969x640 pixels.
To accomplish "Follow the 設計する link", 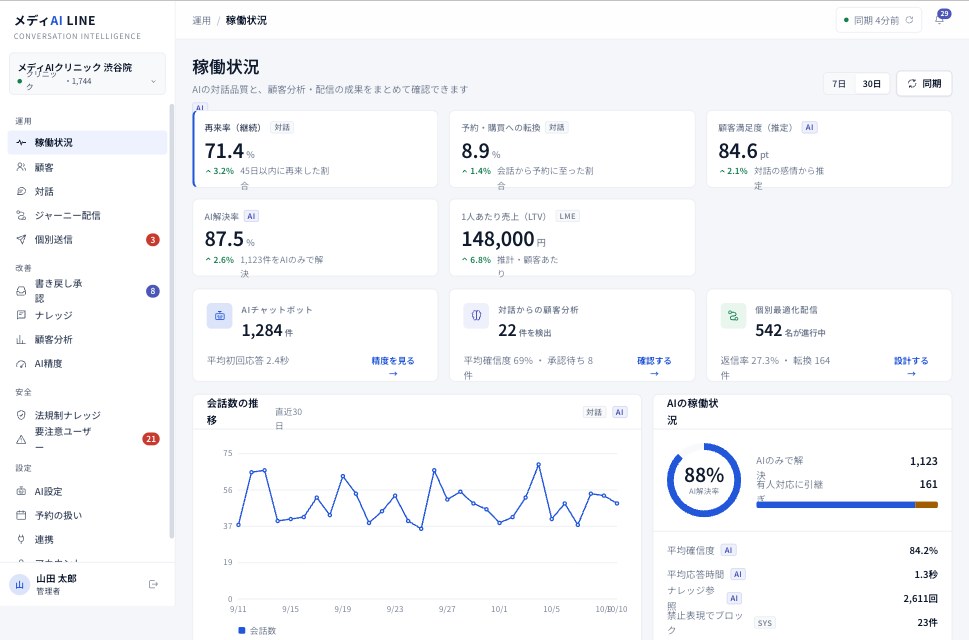I will tap(911, 366).
